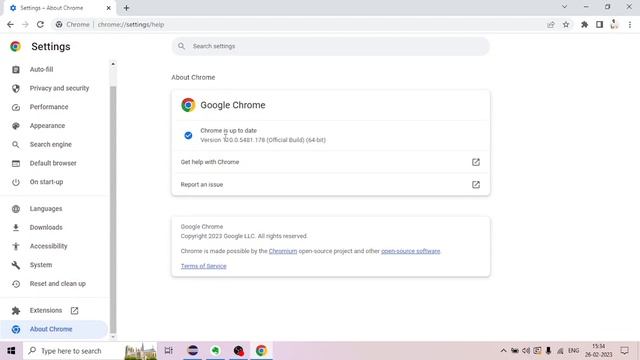Click the Get help with Chrome row
Viewport: 640px width, 360px height.
pyautogui.click(x=330, y=162)
